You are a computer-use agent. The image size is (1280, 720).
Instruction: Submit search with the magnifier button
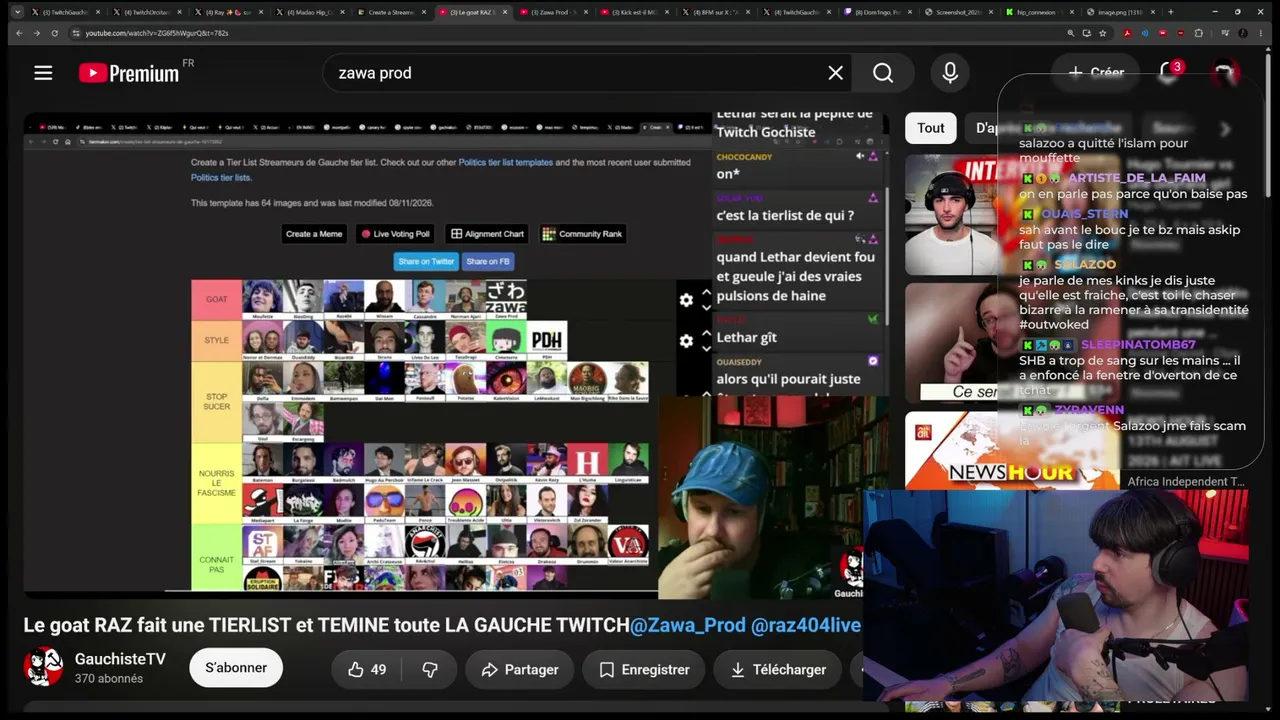coord(883,72)
